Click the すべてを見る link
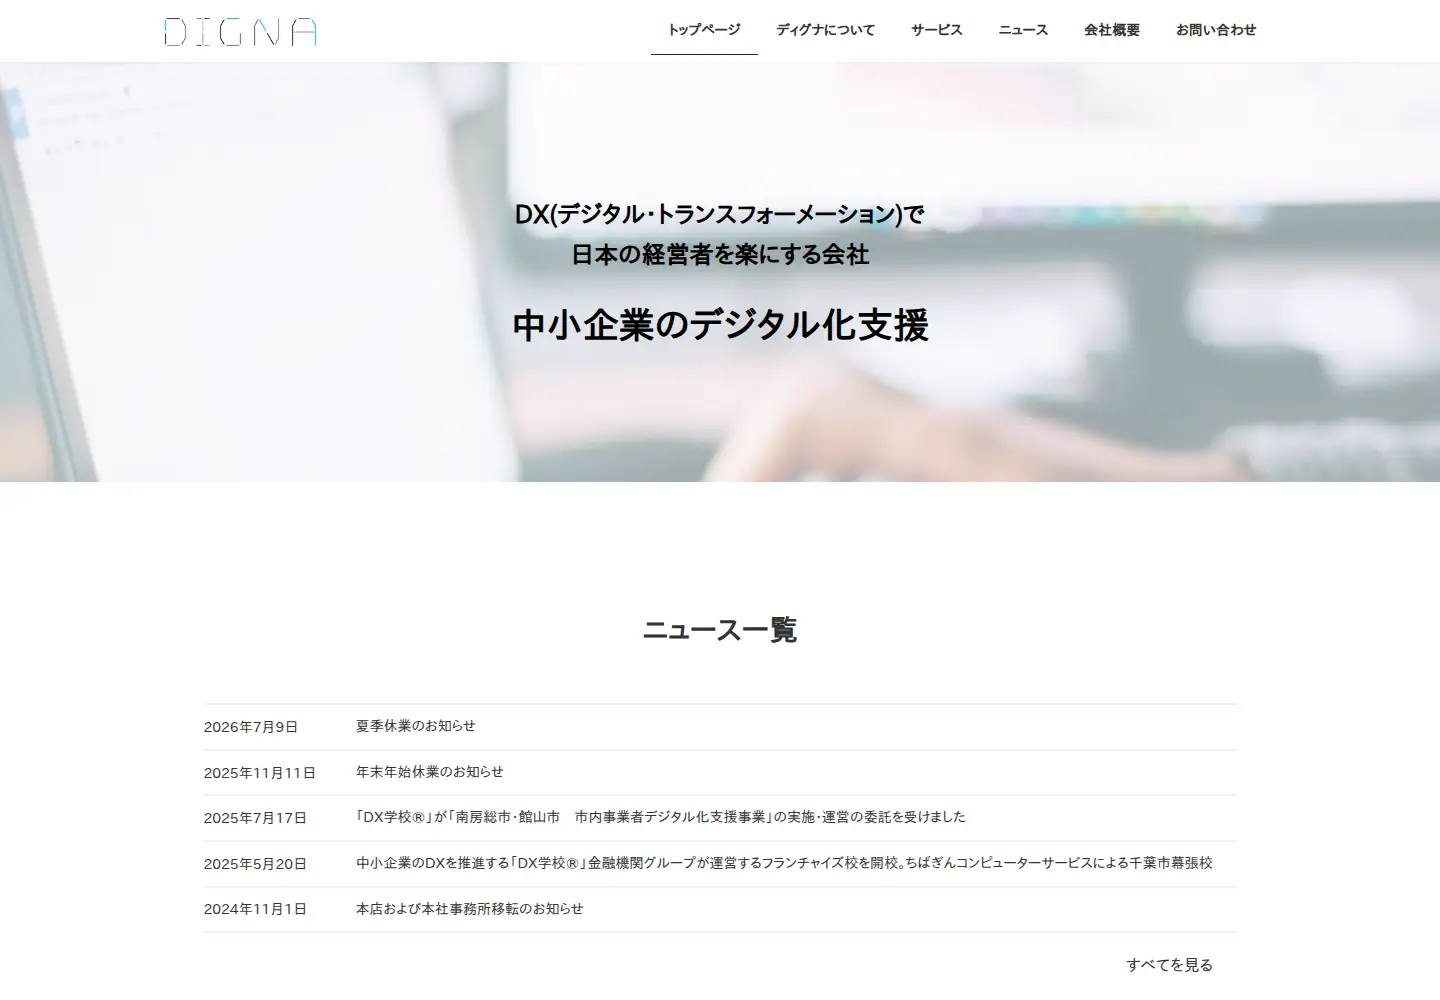 click(x=1170, y=965)
